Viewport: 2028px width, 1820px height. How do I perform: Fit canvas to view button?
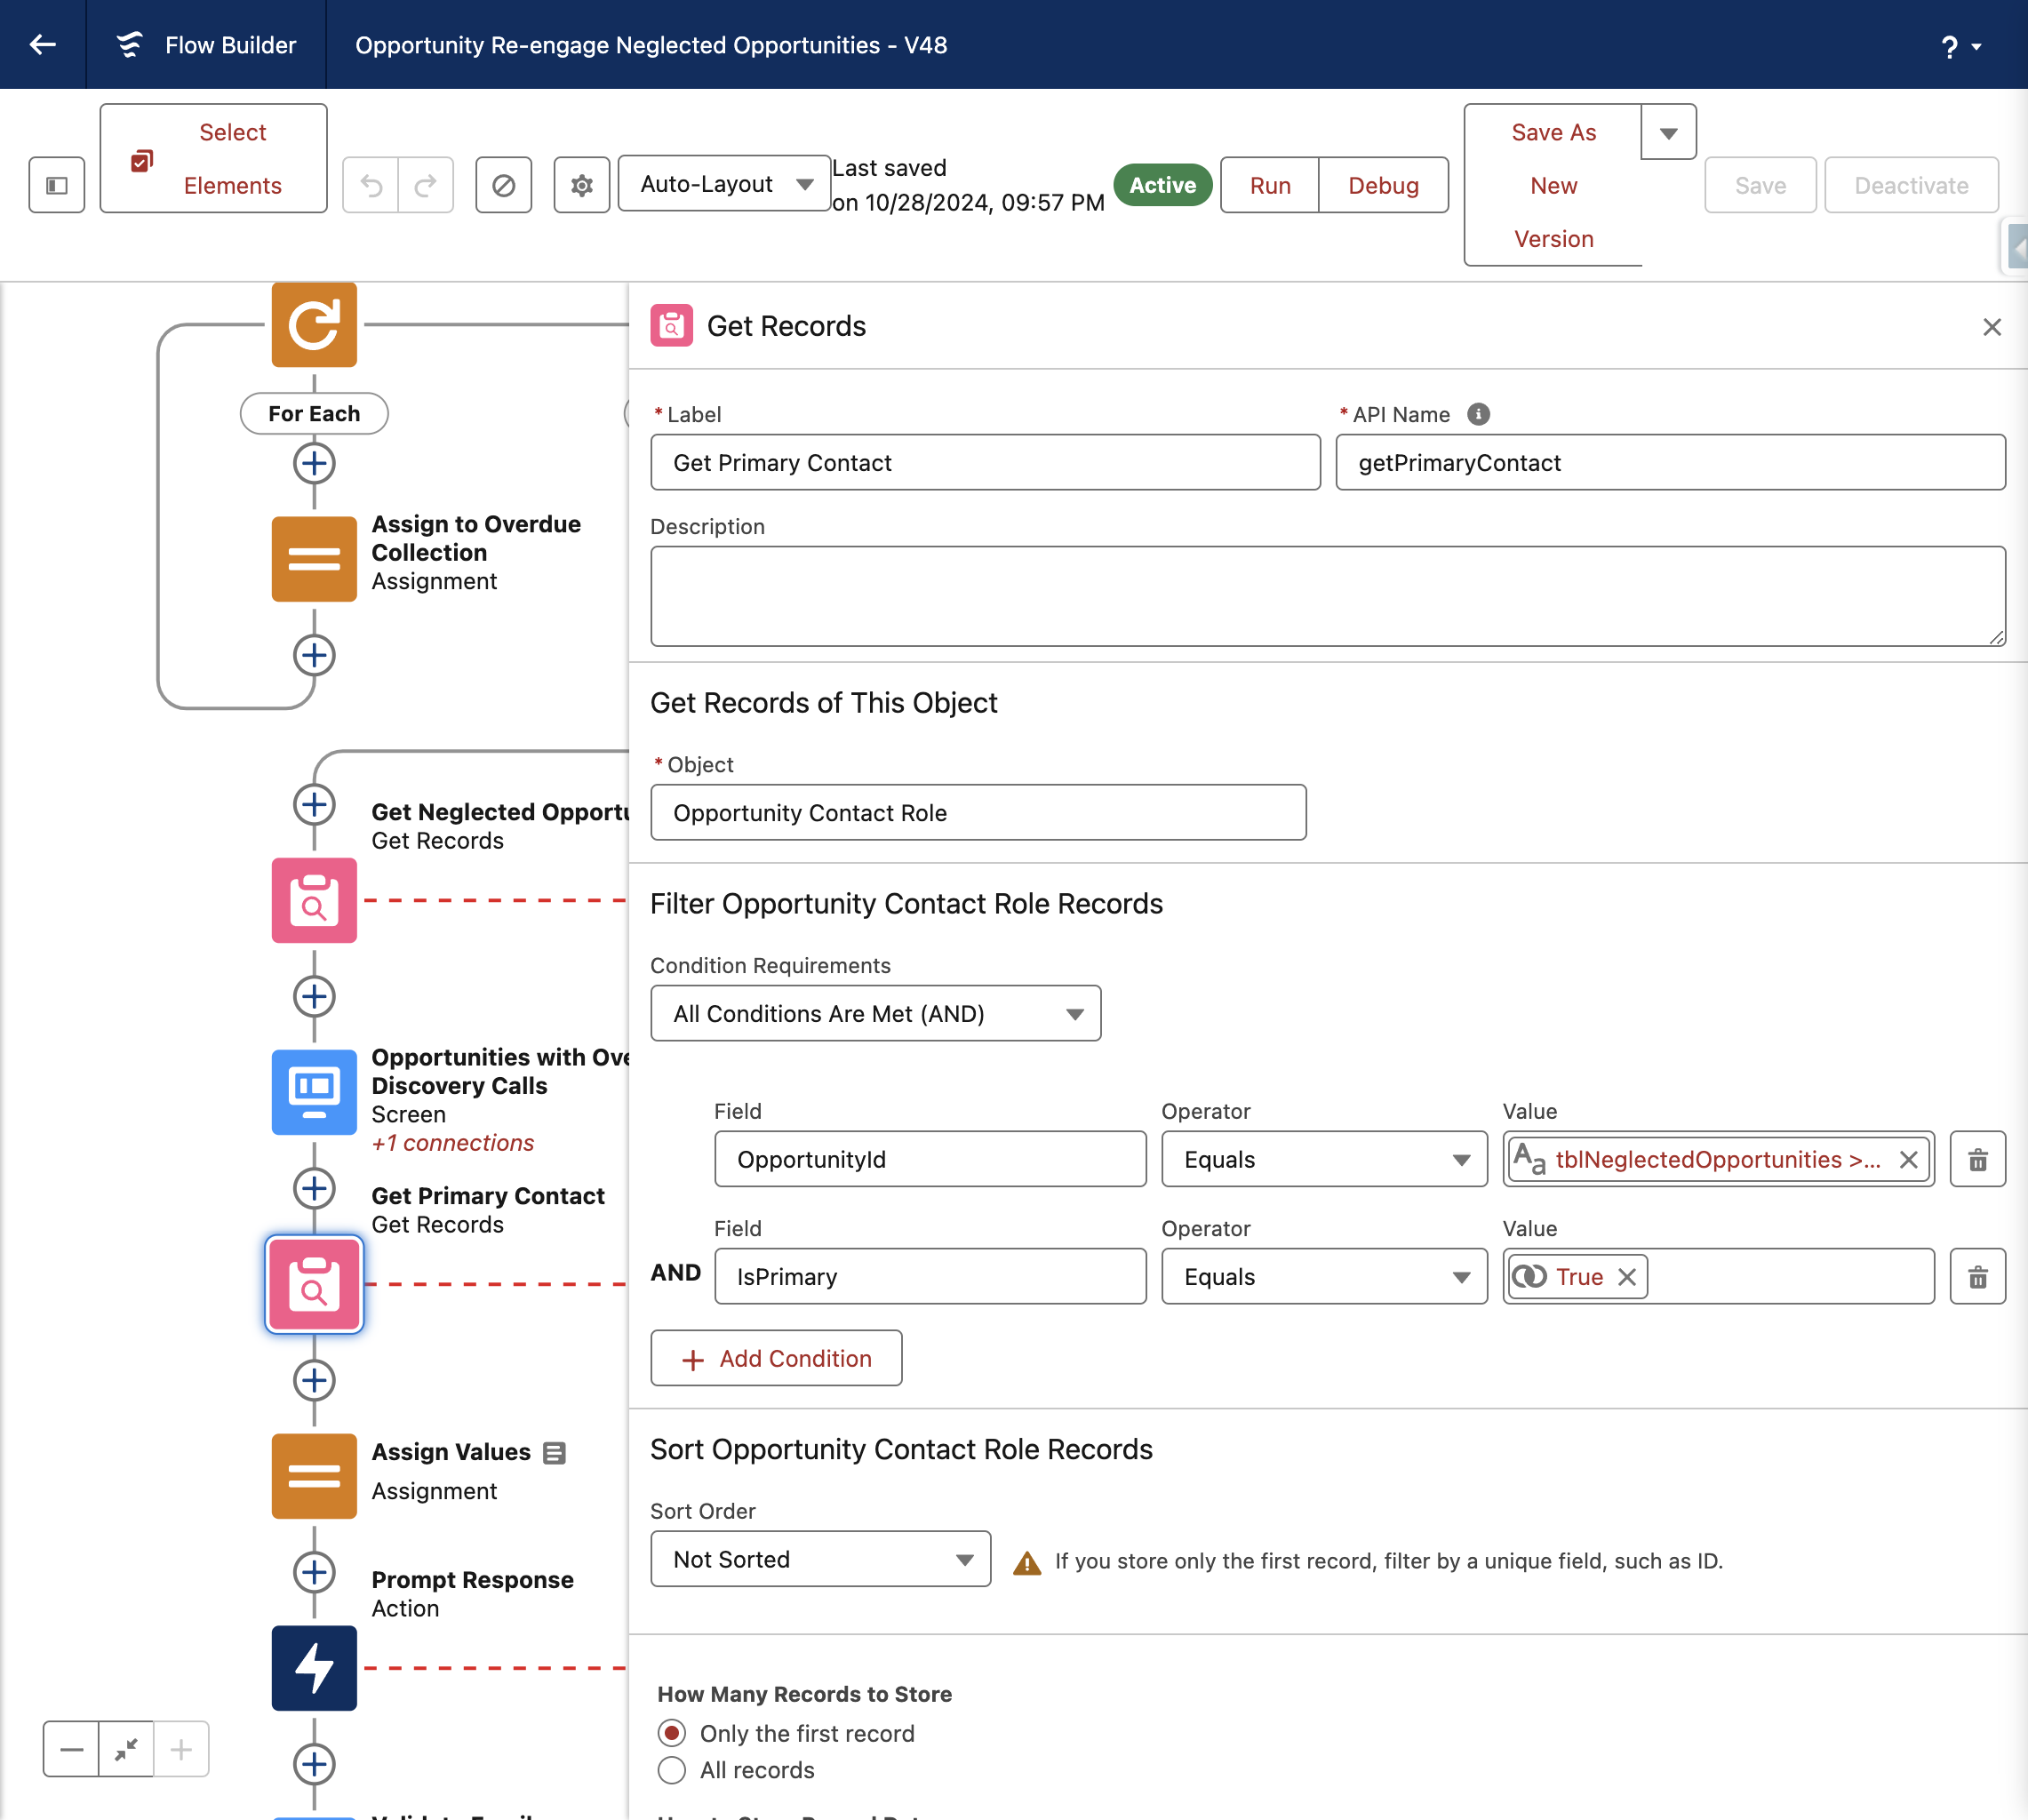coord(126,1749)
